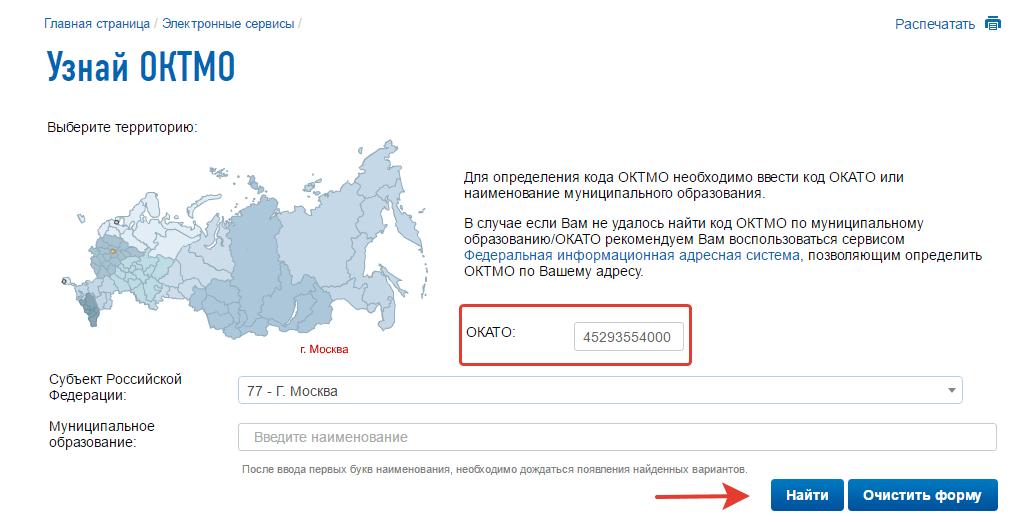Go to Главная страница breadcrumb
The height and width of the screenshot is (523, 1011).
coord(97,23)
